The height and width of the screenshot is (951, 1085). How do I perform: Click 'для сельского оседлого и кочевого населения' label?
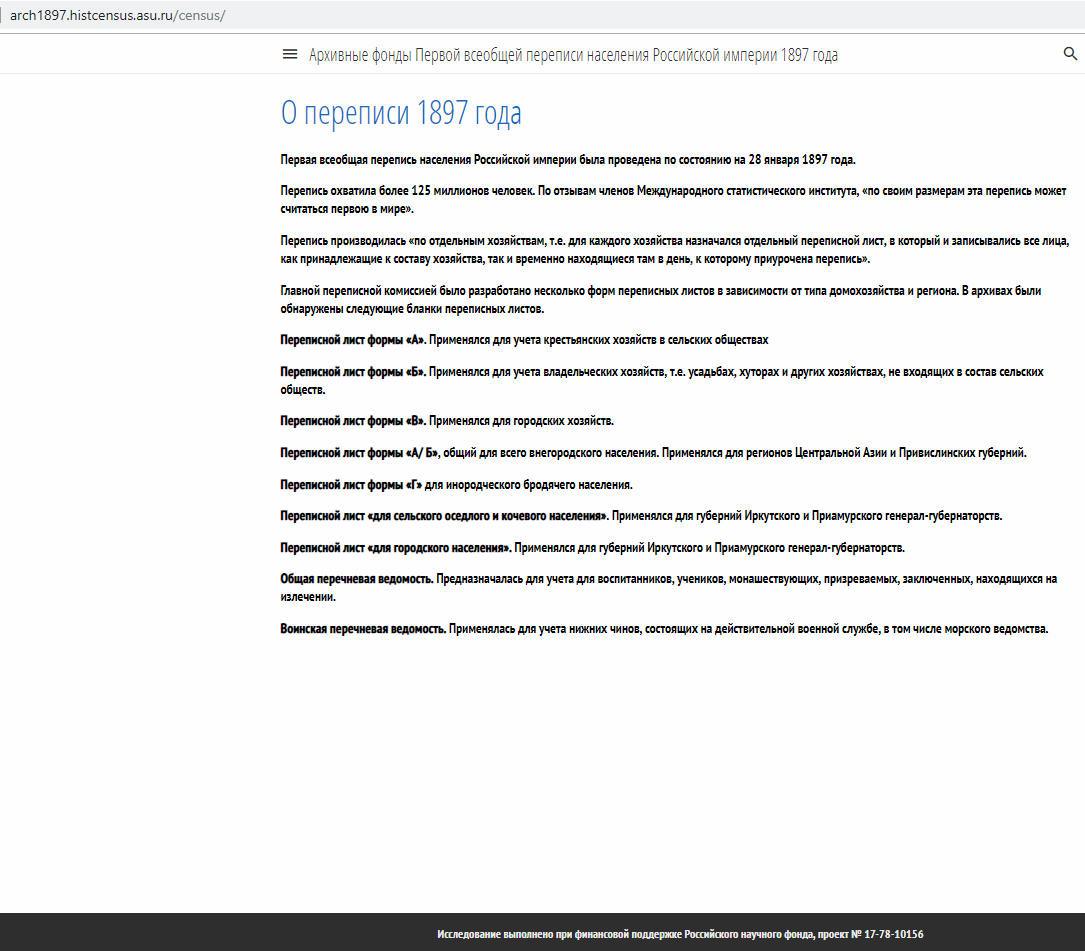(488, 517)
